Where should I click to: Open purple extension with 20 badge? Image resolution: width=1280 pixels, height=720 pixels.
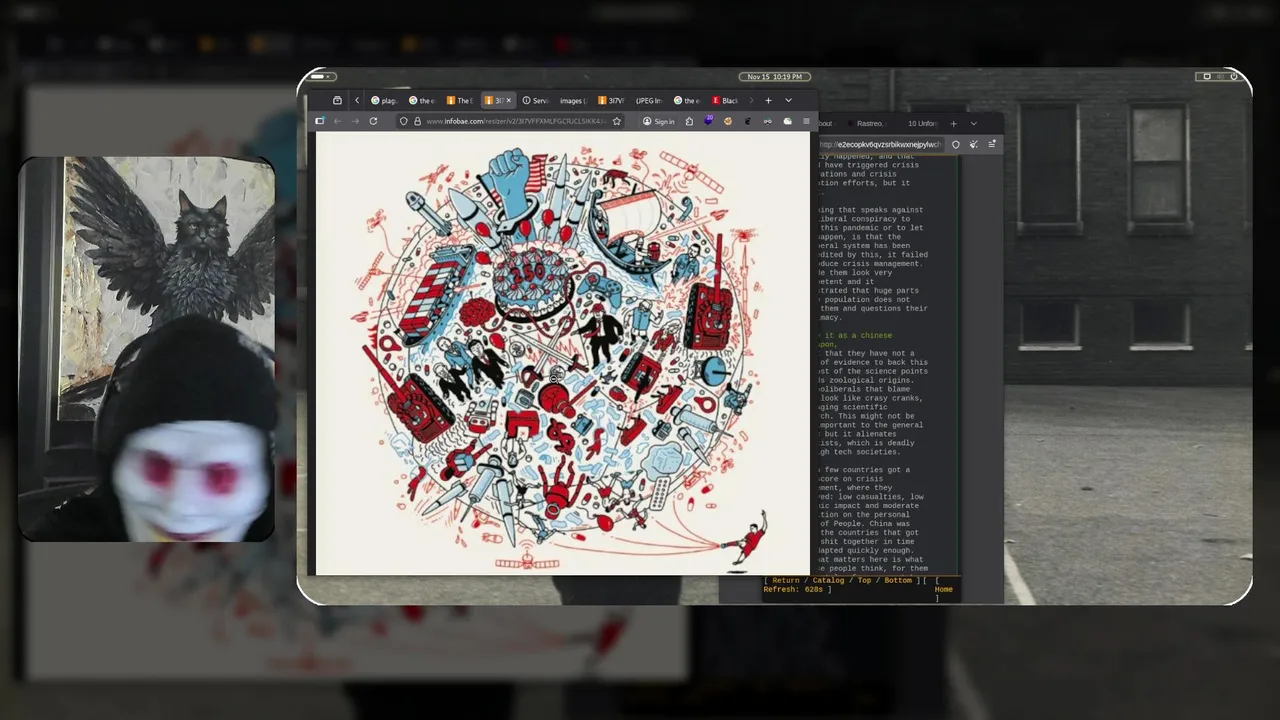coord(708,120)
